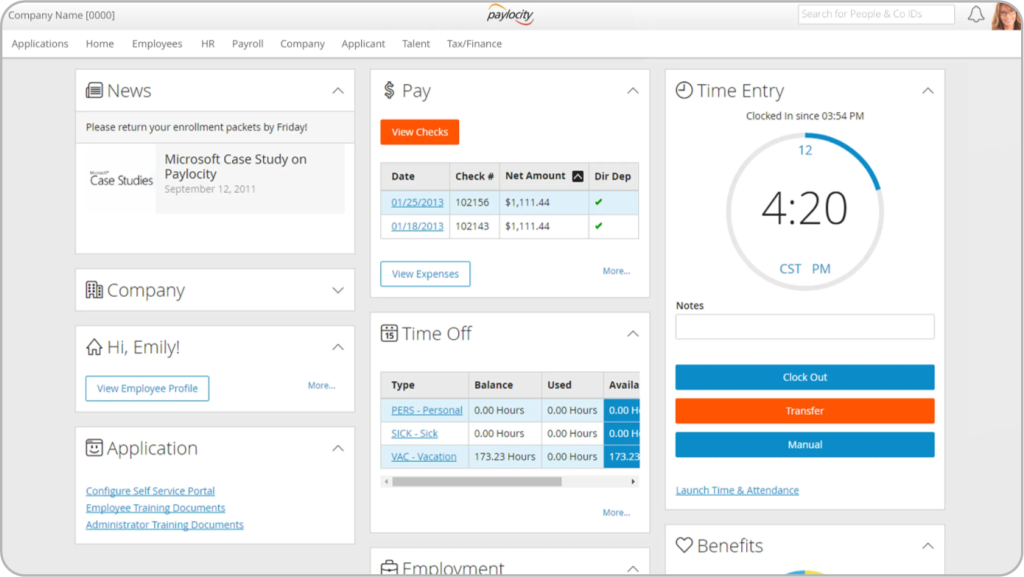The width and height of the screenshot is (1024, 577).
Task: Sort by Net Amount column arrow
Action: [577, 176]
